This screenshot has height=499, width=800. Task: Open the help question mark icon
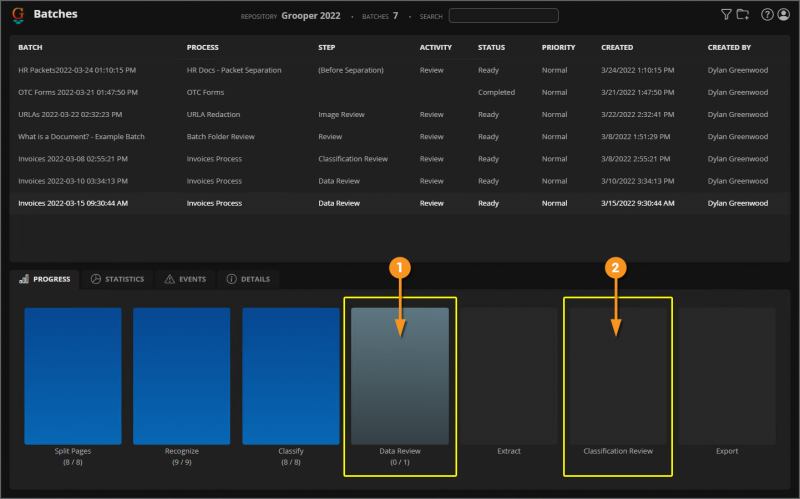tap(767, 15)
